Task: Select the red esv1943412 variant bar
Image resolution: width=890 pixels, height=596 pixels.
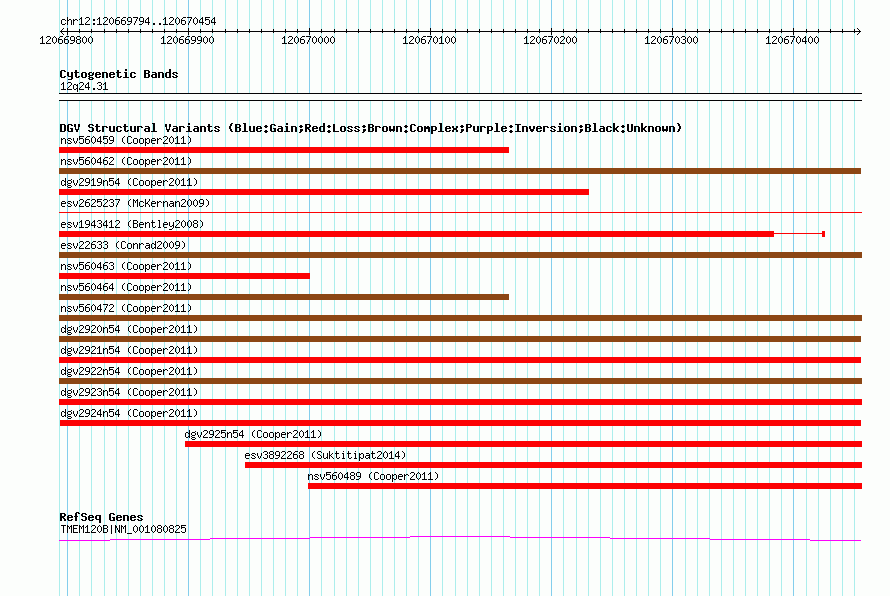Action: tap(442, 234)
